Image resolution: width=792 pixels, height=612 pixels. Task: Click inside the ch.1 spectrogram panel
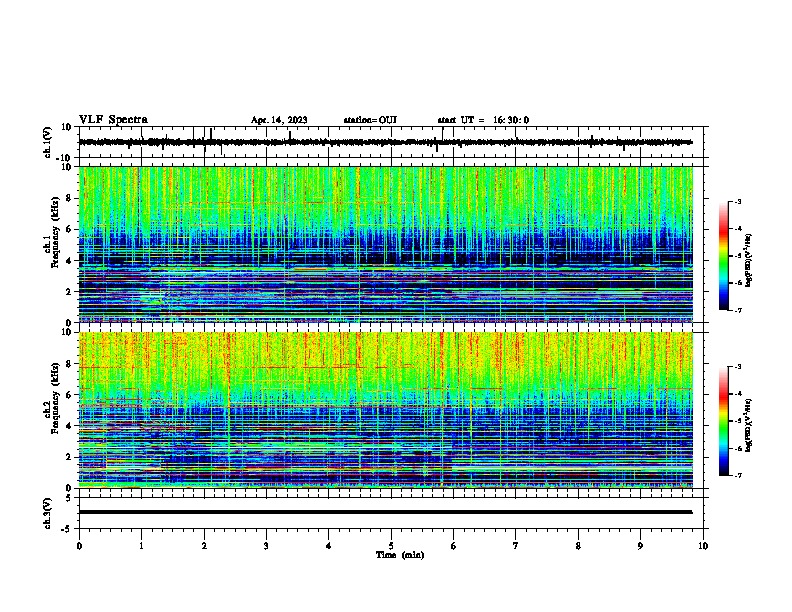[386, 244]
